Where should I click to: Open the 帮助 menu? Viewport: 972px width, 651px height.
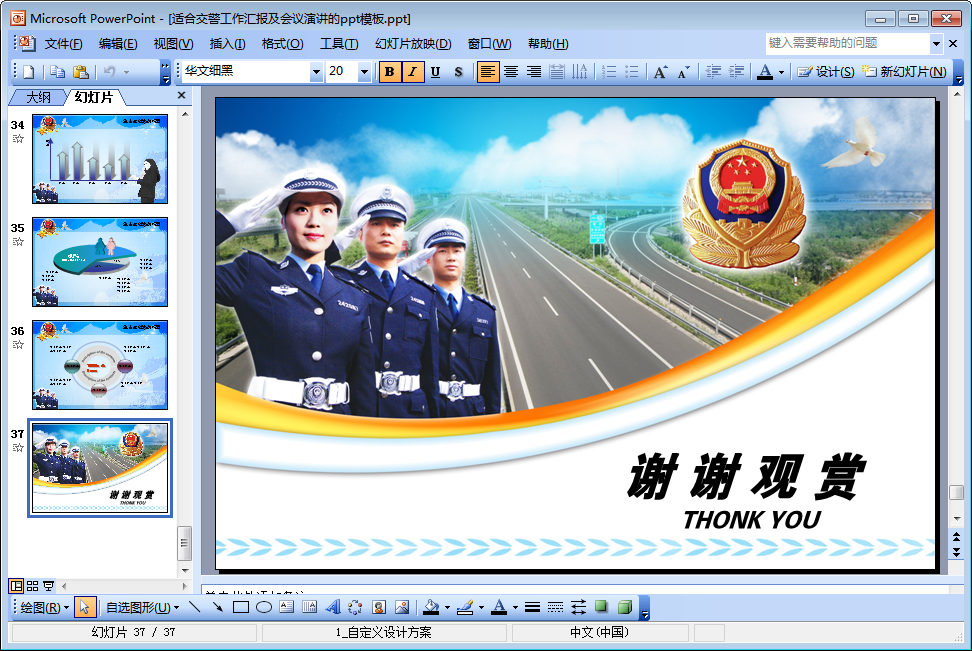(x=547, y=44)
